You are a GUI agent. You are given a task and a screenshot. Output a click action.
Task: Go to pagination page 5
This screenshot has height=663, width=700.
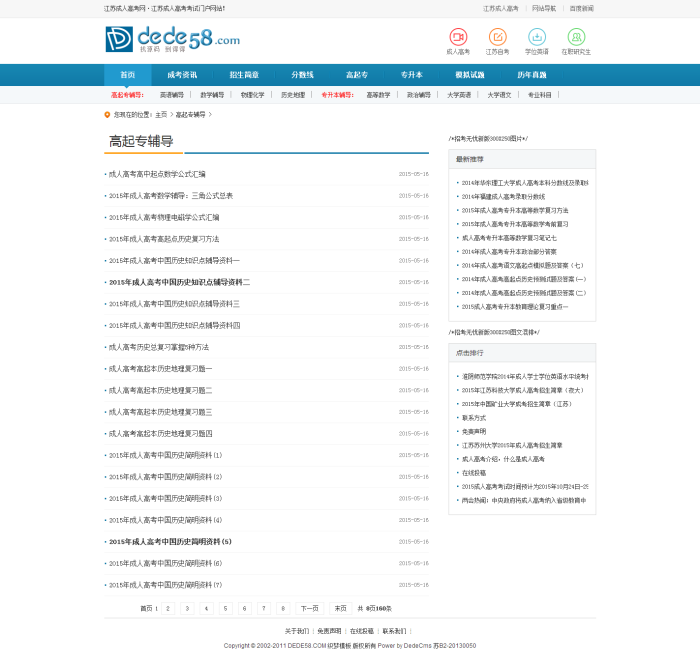pyautogui.click(x=225, y=608)
